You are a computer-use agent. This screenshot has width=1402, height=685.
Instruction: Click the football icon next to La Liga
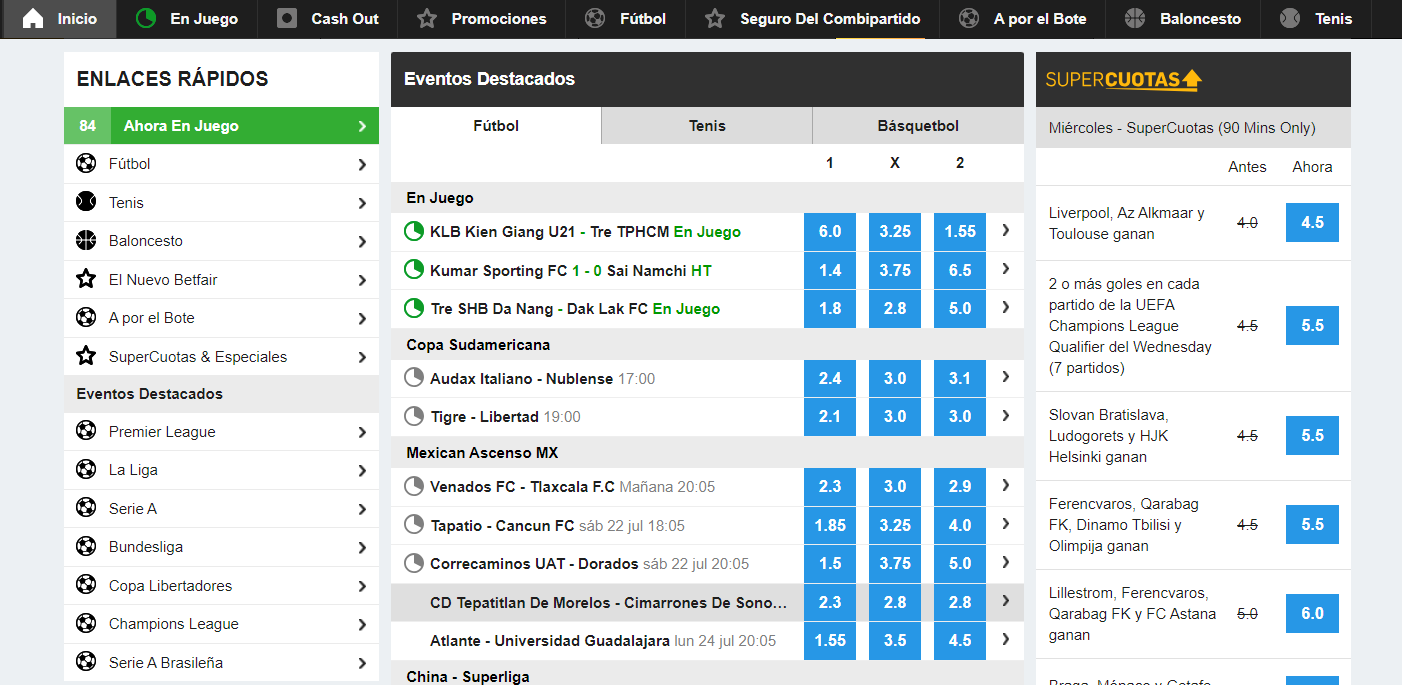pyautogui.click(x=86, y=469)
